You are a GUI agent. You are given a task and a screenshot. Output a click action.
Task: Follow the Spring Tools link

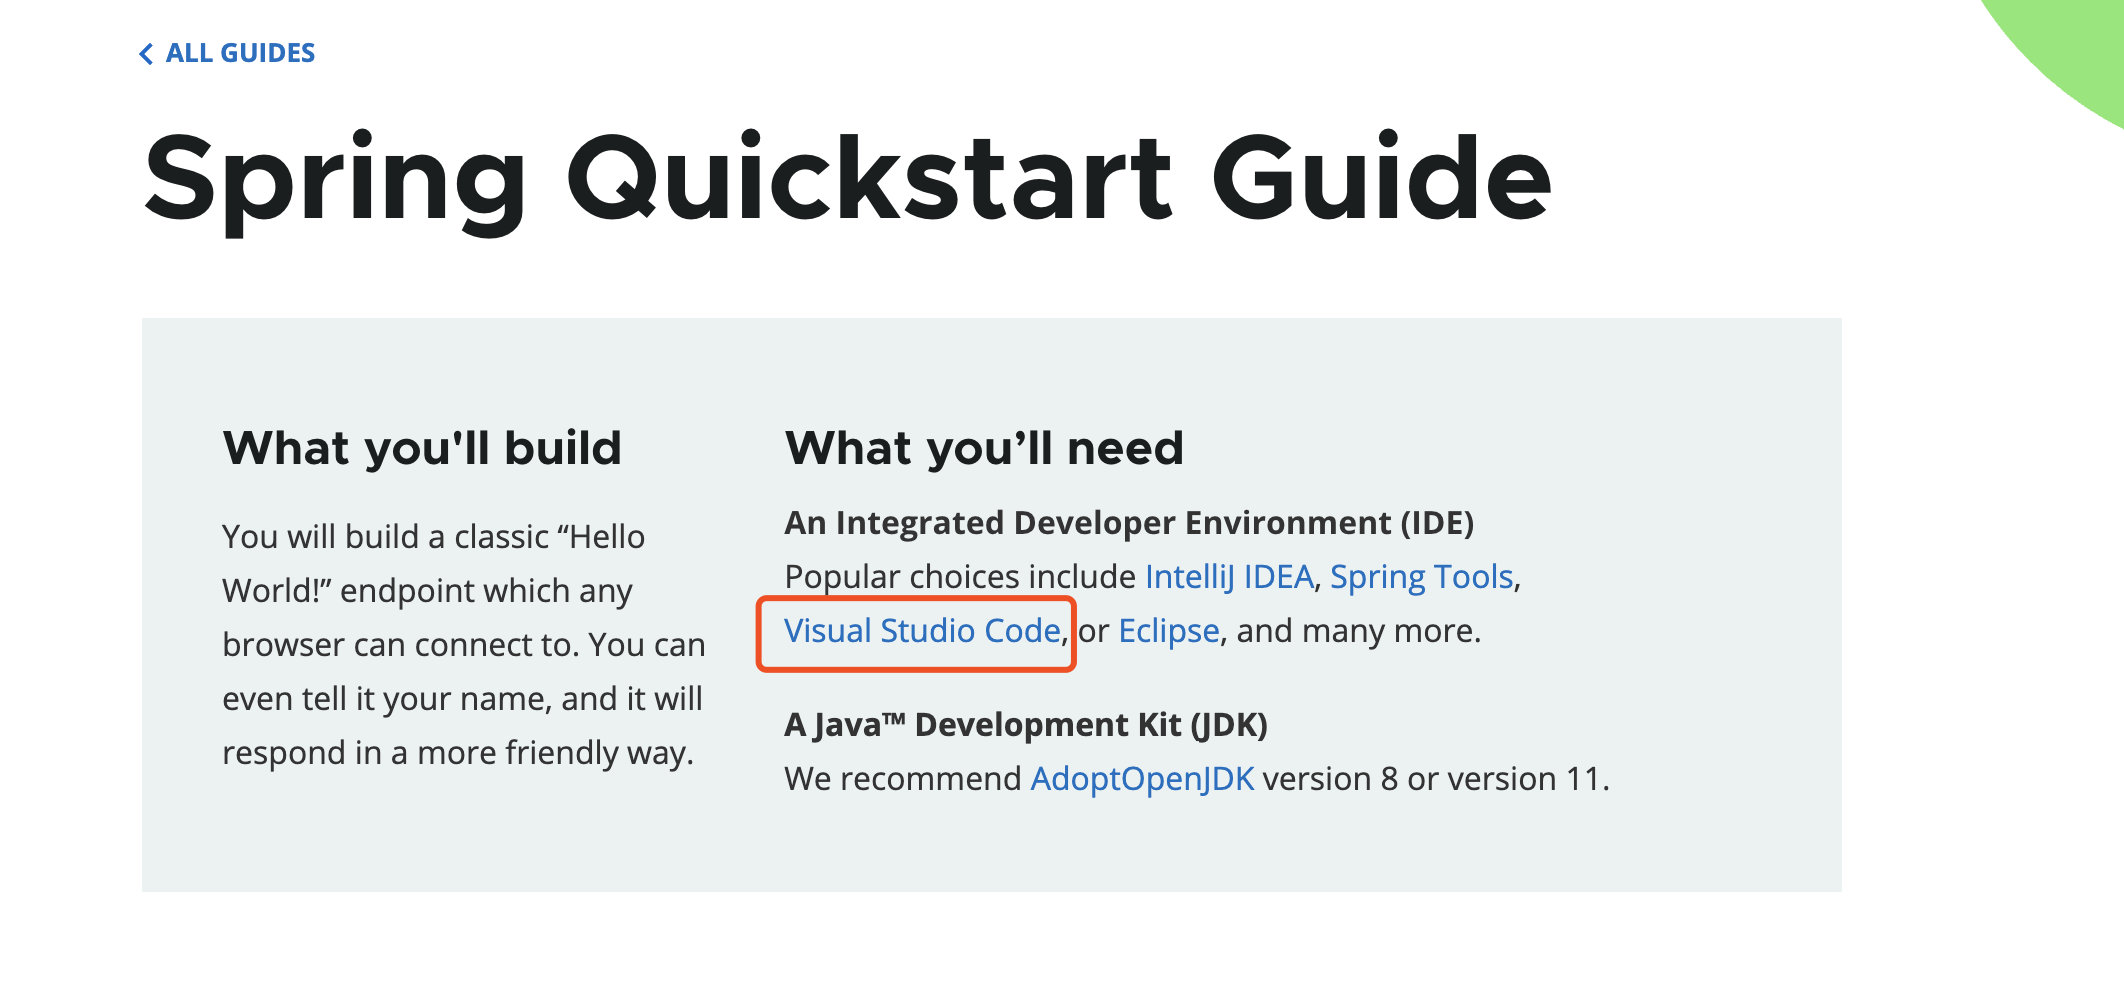(1421, 577)
